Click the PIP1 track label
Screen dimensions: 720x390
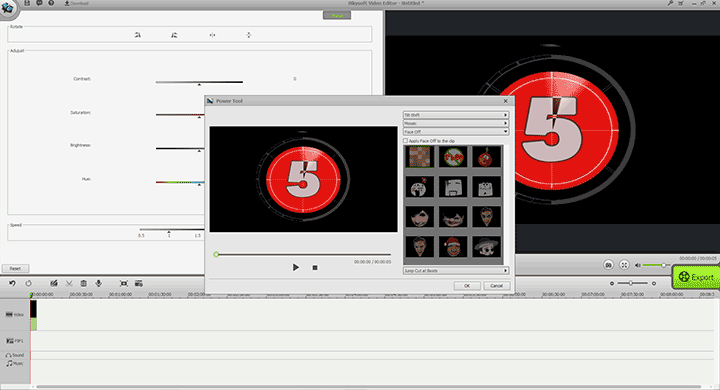click(x=15, y=341)
